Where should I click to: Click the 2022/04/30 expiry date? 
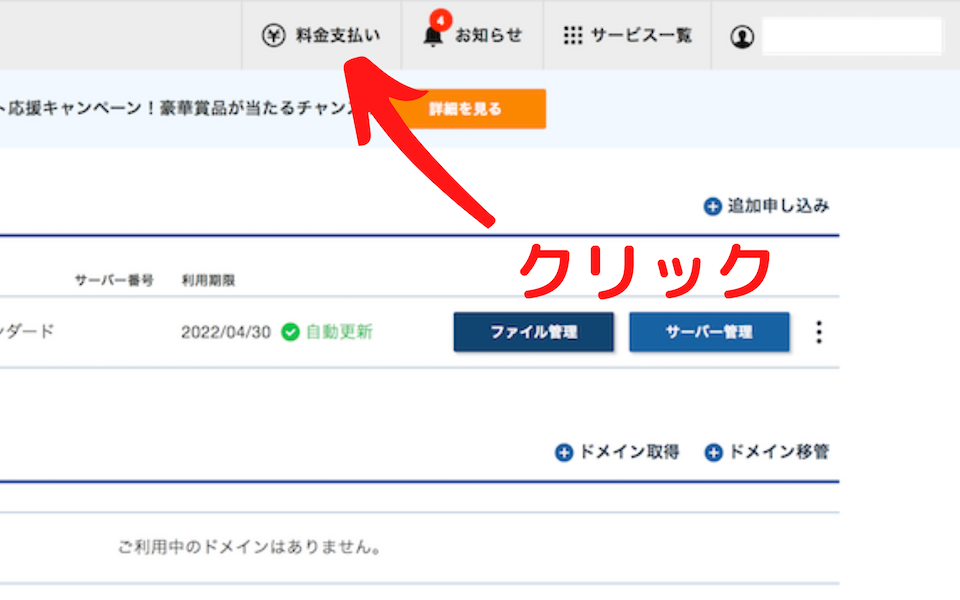click(226, 332)
